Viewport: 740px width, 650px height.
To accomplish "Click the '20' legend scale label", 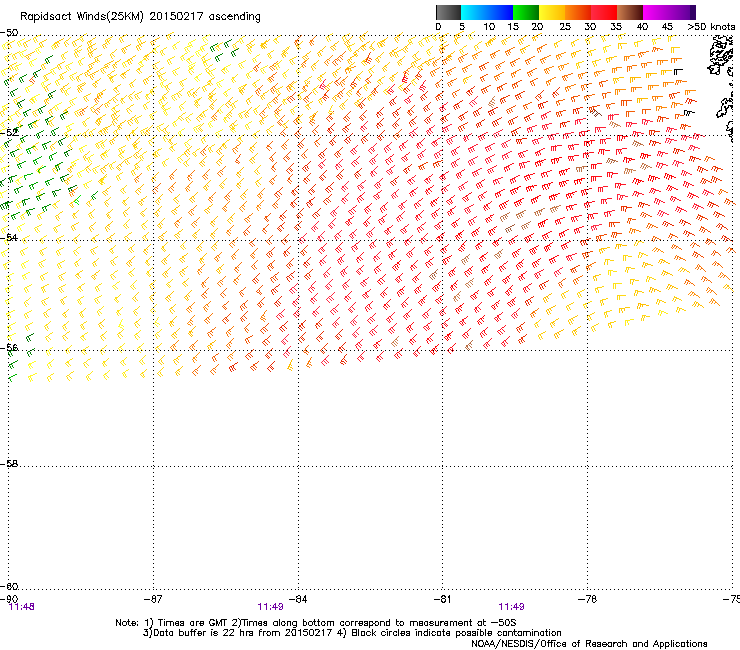I will 537,27.
